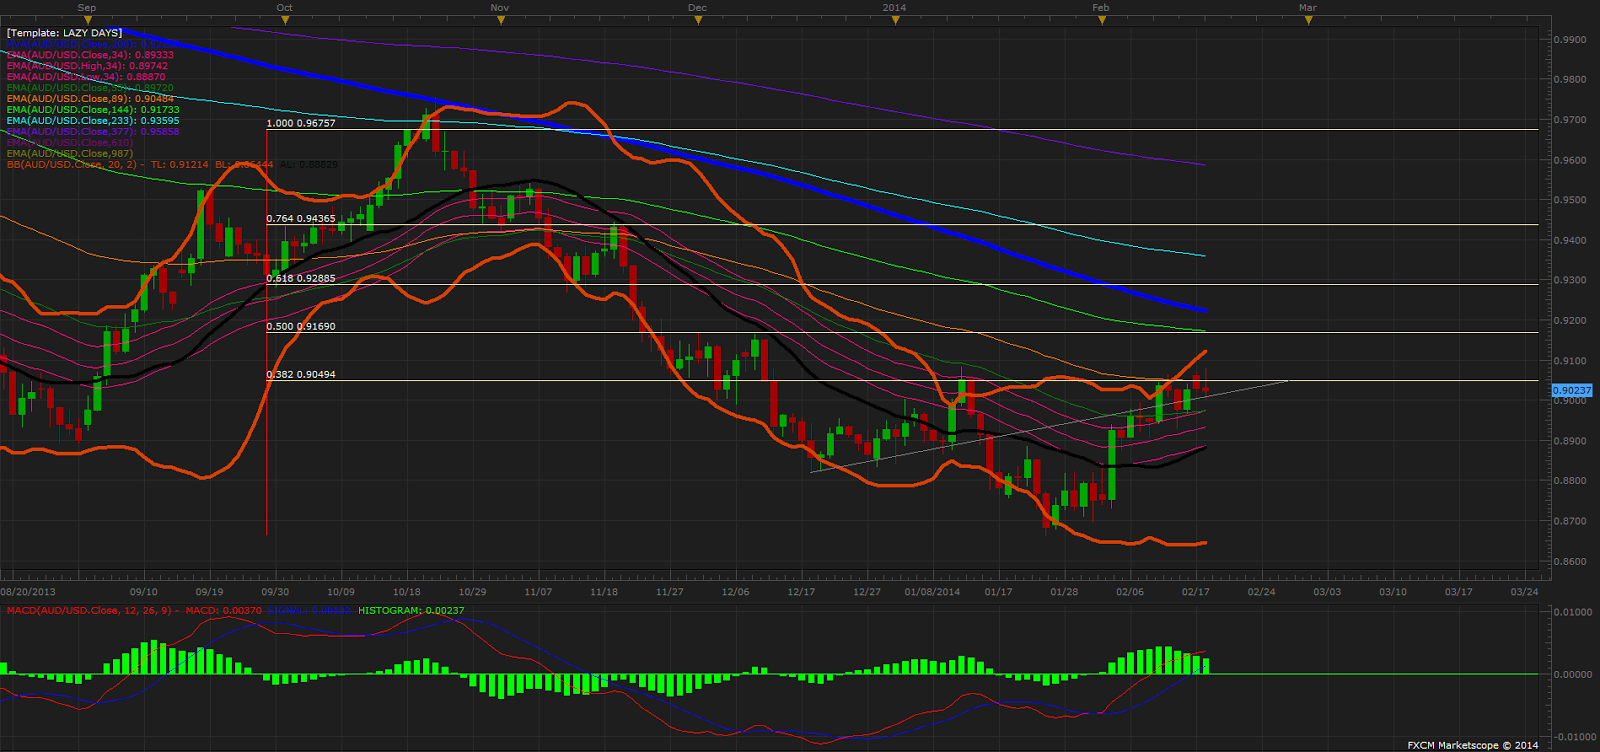Select the EMA Close 89 indicator label
The image size is (1600, 752).
click(x=90, y=99)
